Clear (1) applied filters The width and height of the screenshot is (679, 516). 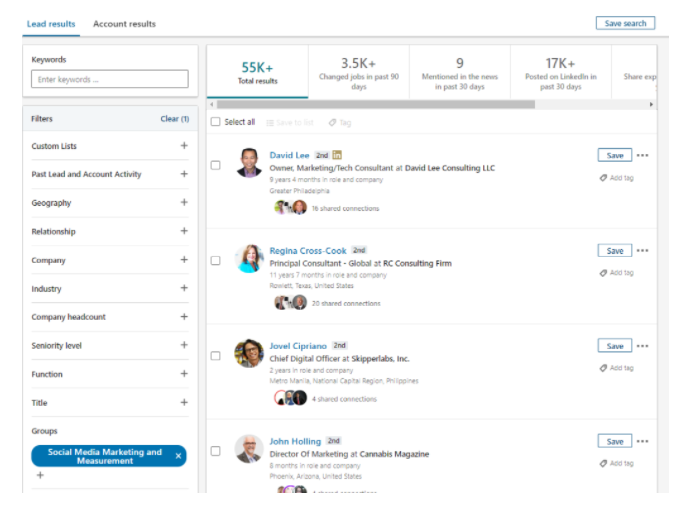[x=175, y=119]
